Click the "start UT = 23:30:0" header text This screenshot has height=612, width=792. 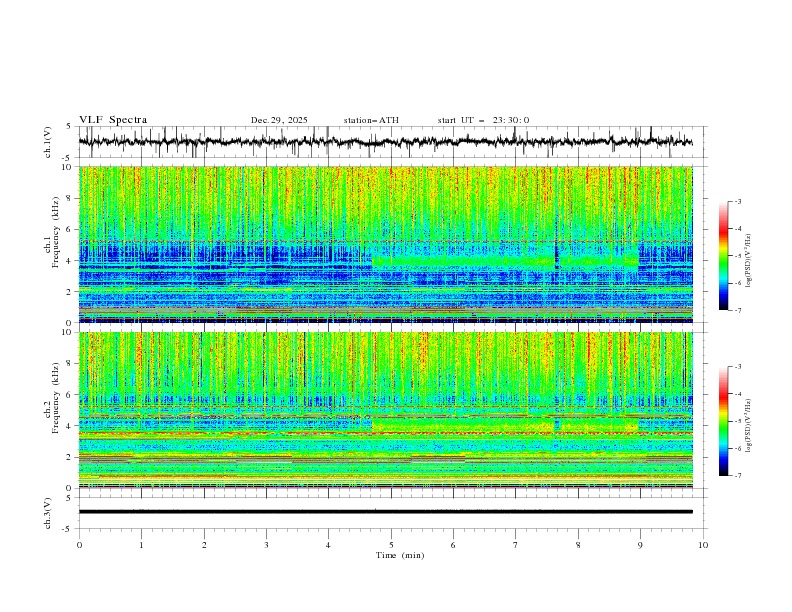tap(483, 120)
